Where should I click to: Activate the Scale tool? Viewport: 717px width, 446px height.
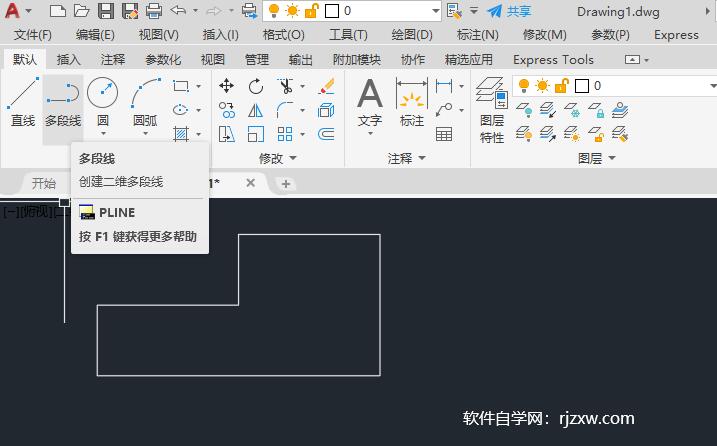coord(256,134)
